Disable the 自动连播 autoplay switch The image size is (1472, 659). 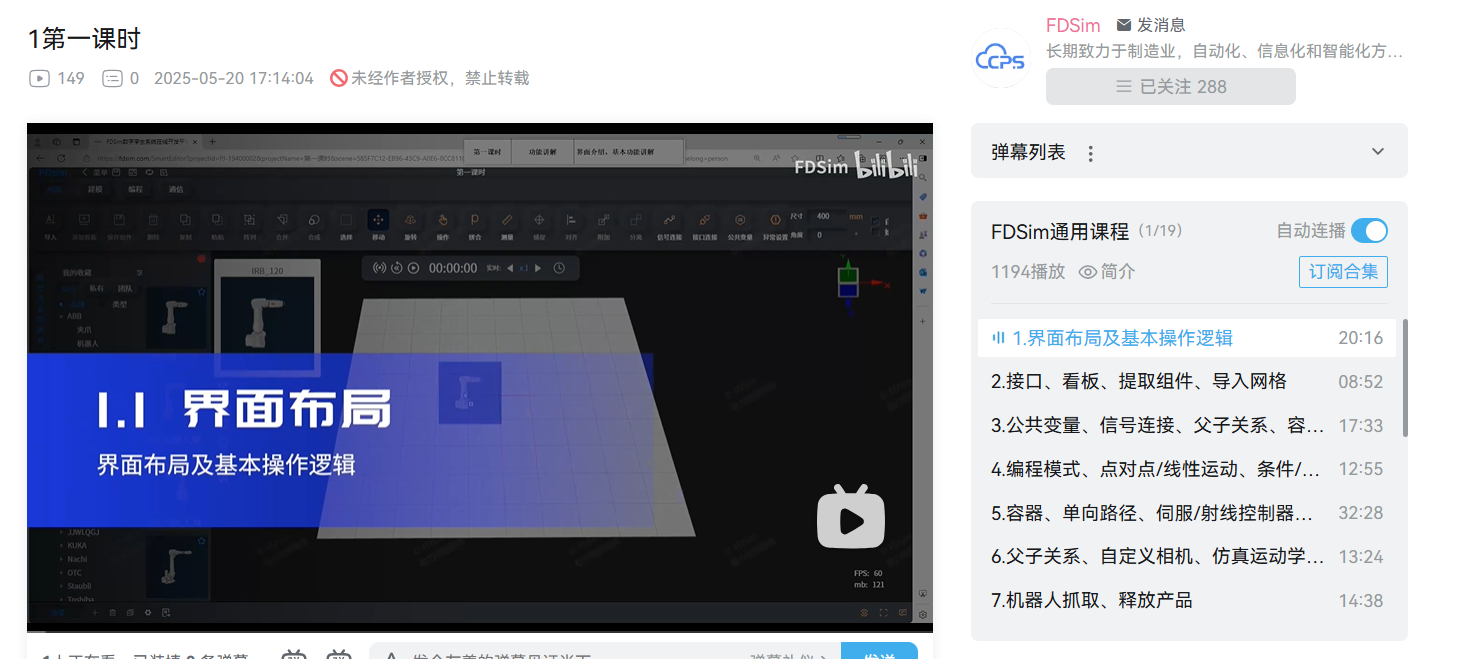tap(1369, 231)
